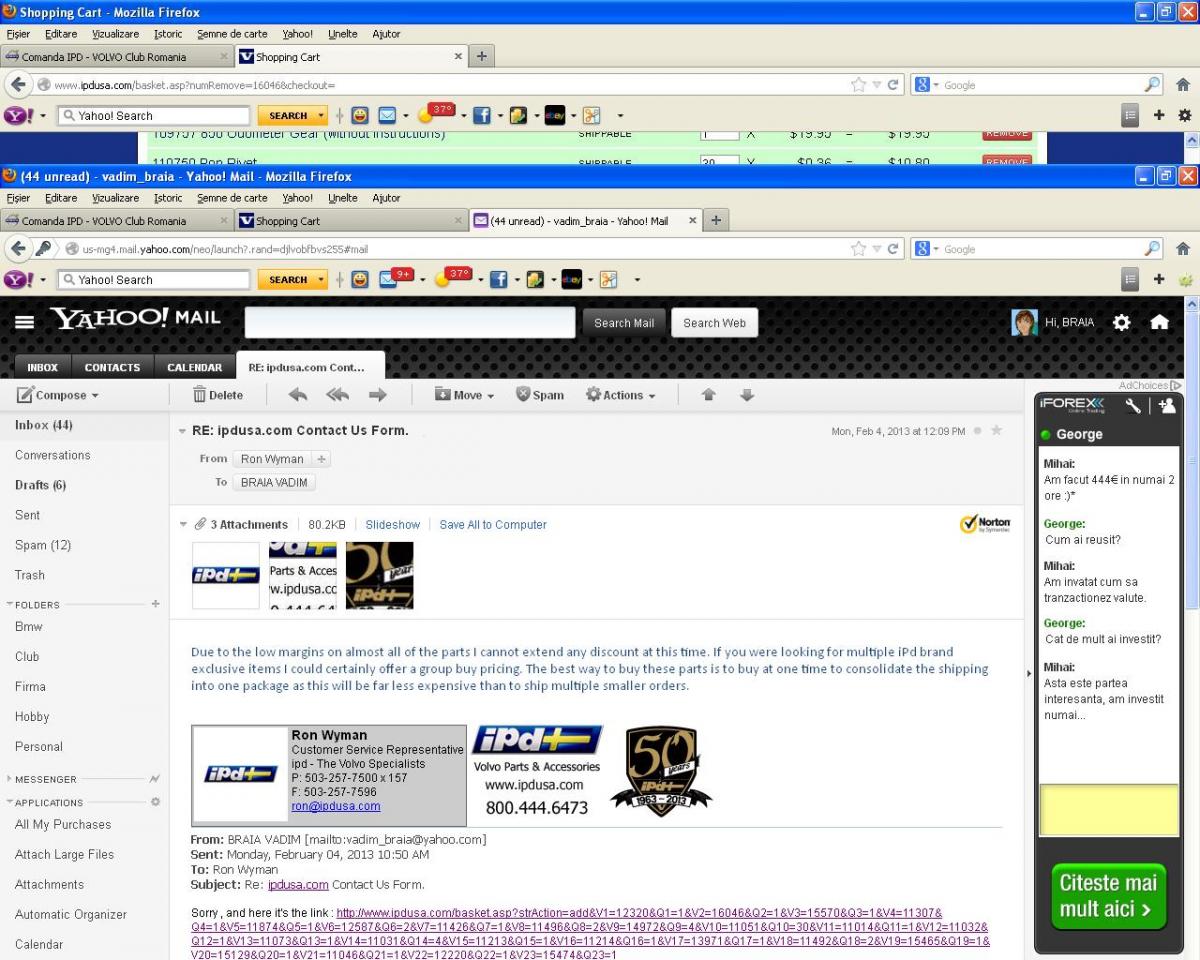Click the Search Mail button
This screenshot has height=960, width=1200.
(x=624, y=323)
